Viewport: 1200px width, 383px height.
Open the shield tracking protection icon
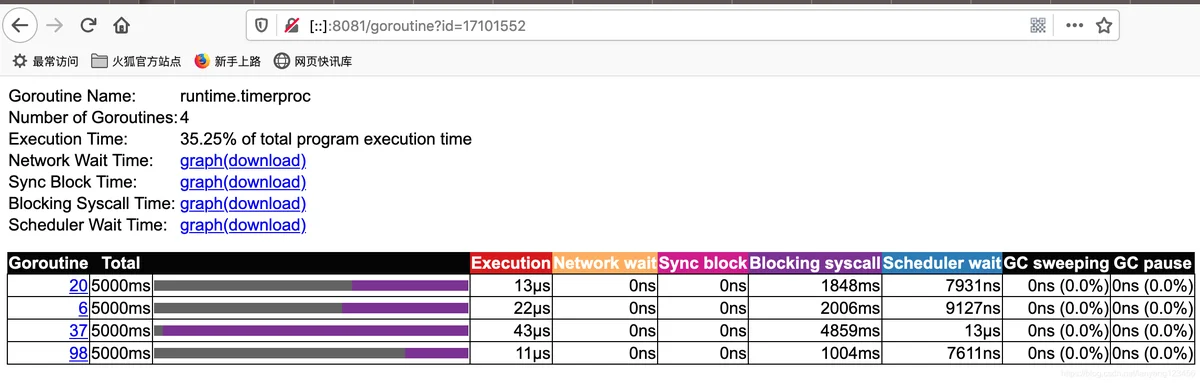262,25
